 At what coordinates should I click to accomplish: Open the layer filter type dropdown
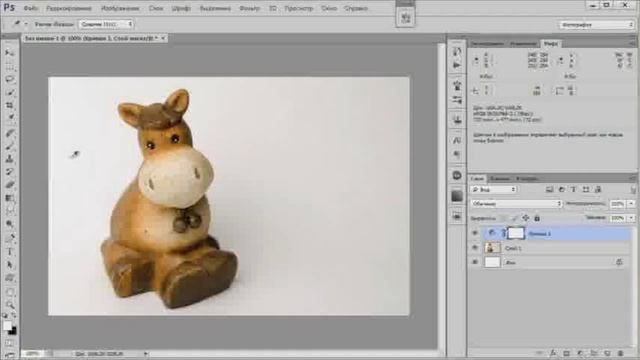click(x=493, y=189)
